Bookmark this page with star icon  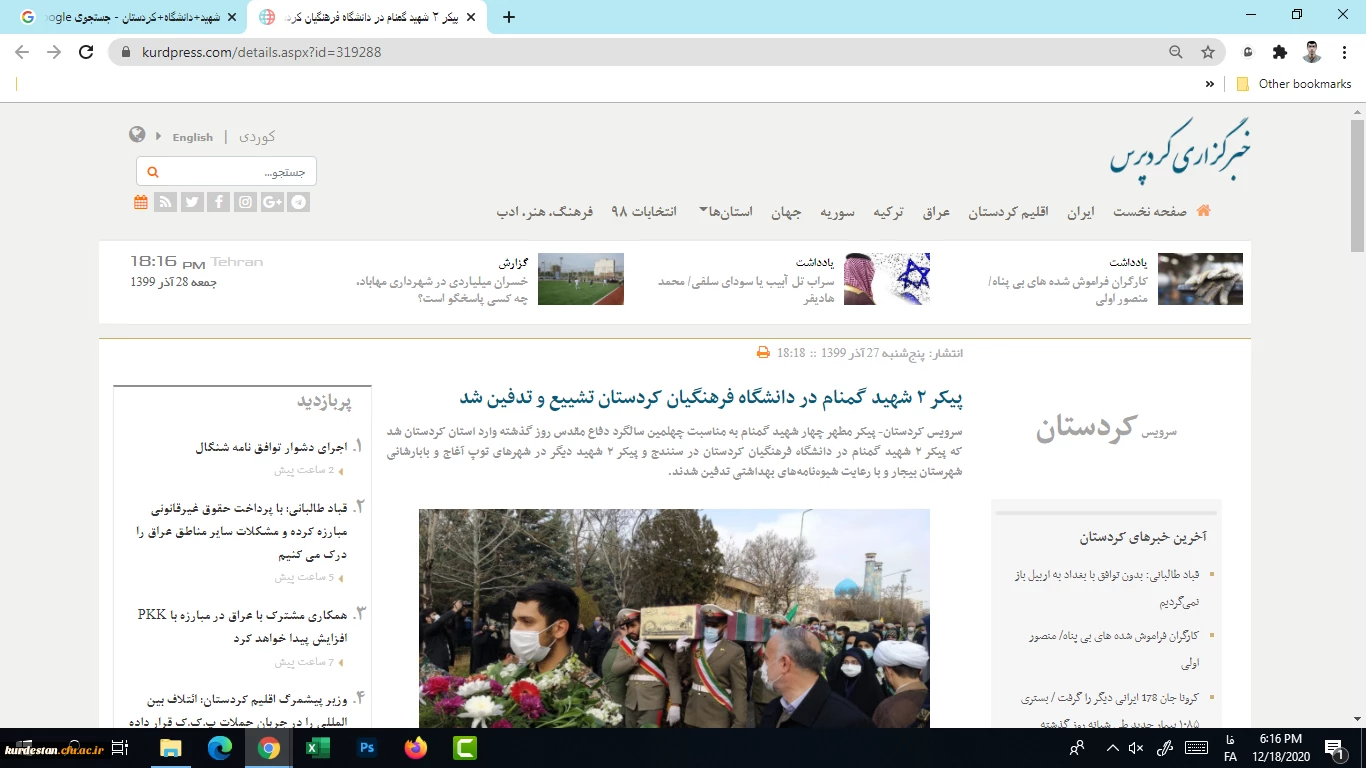[1207, 52]
